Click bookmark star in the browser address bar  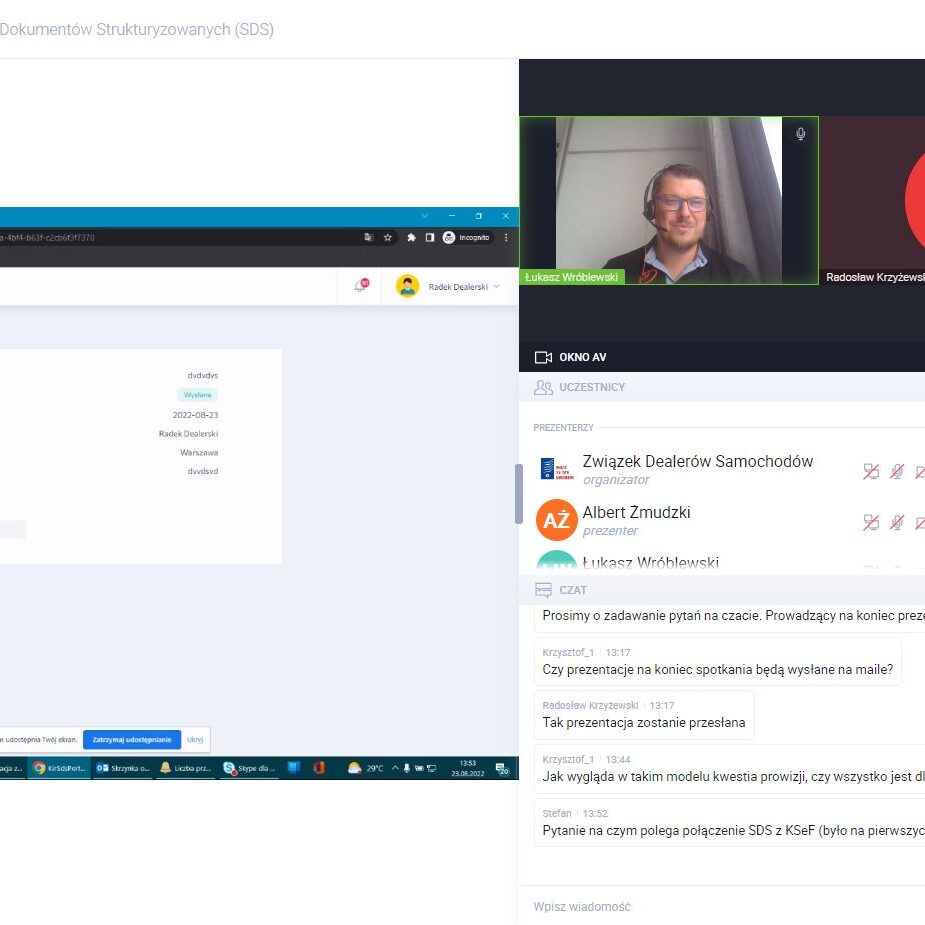click(388, 238)
